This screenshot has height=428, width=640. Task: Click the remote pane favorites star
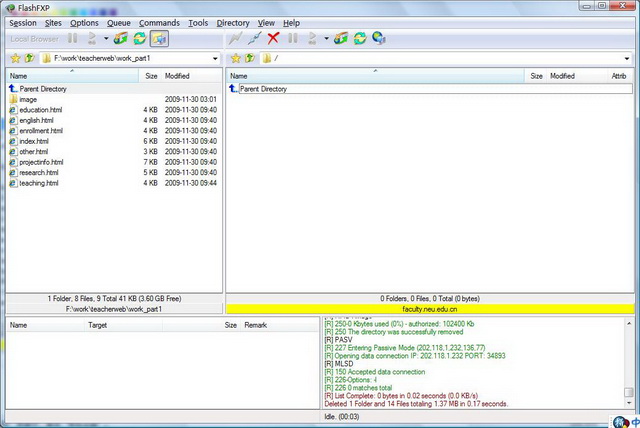[236, 58]
